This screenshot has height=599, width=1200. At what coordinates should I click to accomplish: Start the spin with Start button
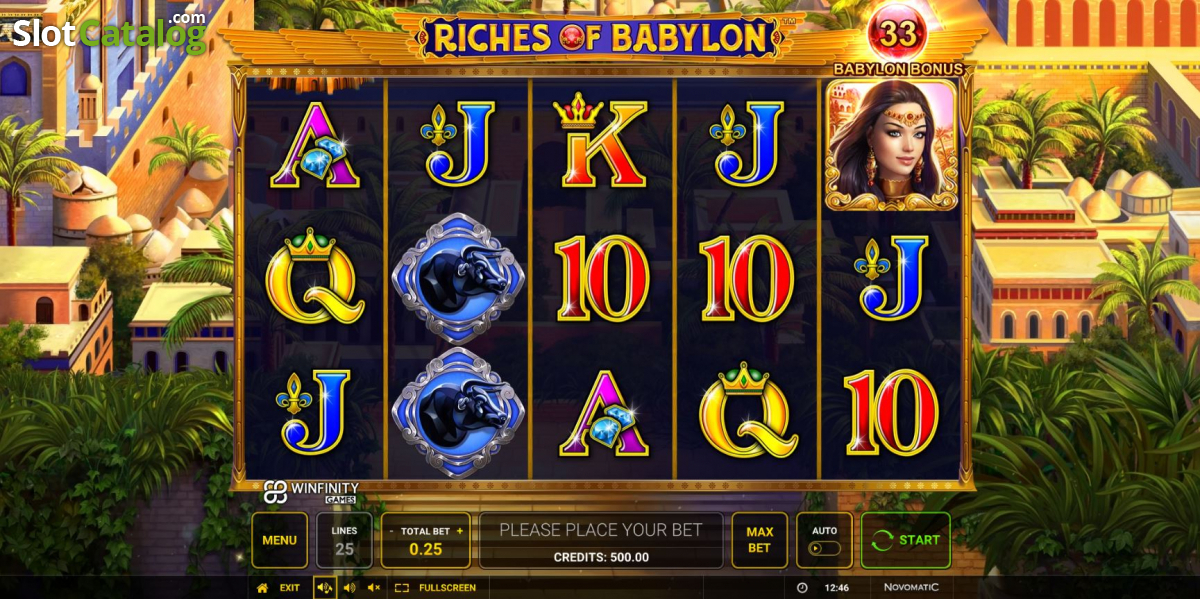[906, 540]
